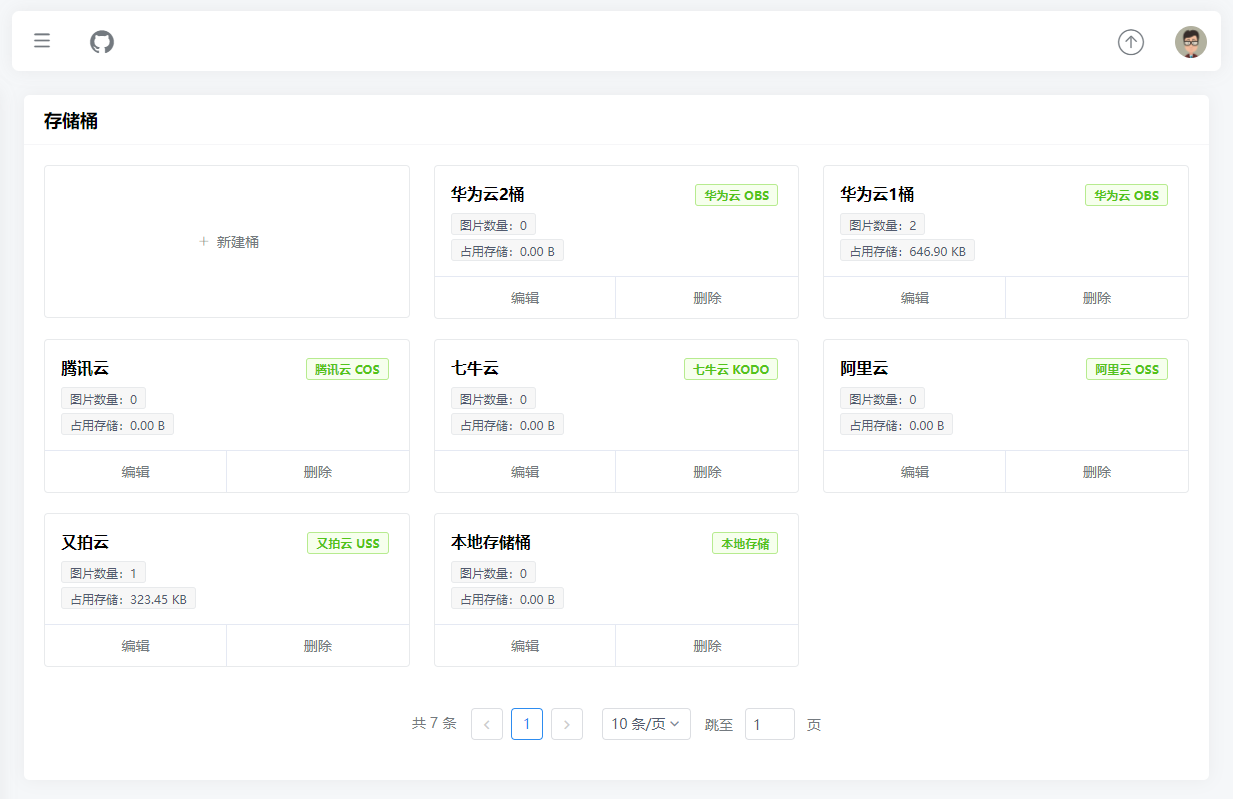Edit the 本地存储桶 bucket

pyautogui.click(x=525, y=646)
